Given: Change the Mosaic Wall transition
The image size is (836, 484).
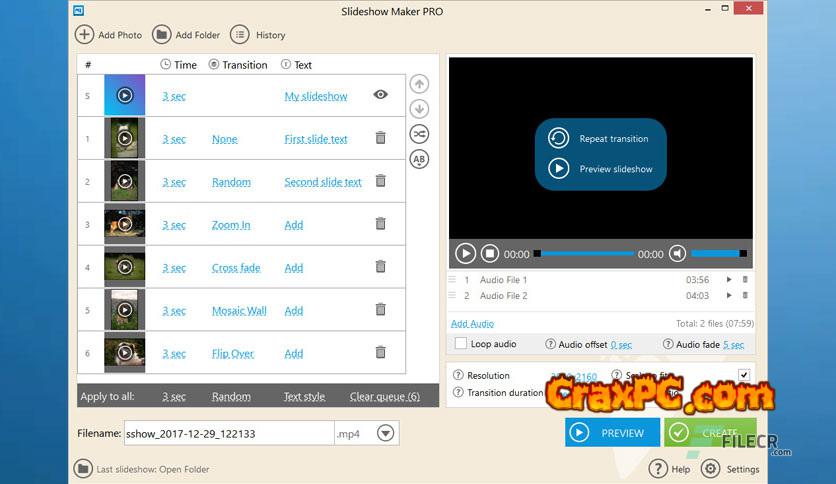Looking at the screenshot, I should pyautogui.click(x=239, y=311).
